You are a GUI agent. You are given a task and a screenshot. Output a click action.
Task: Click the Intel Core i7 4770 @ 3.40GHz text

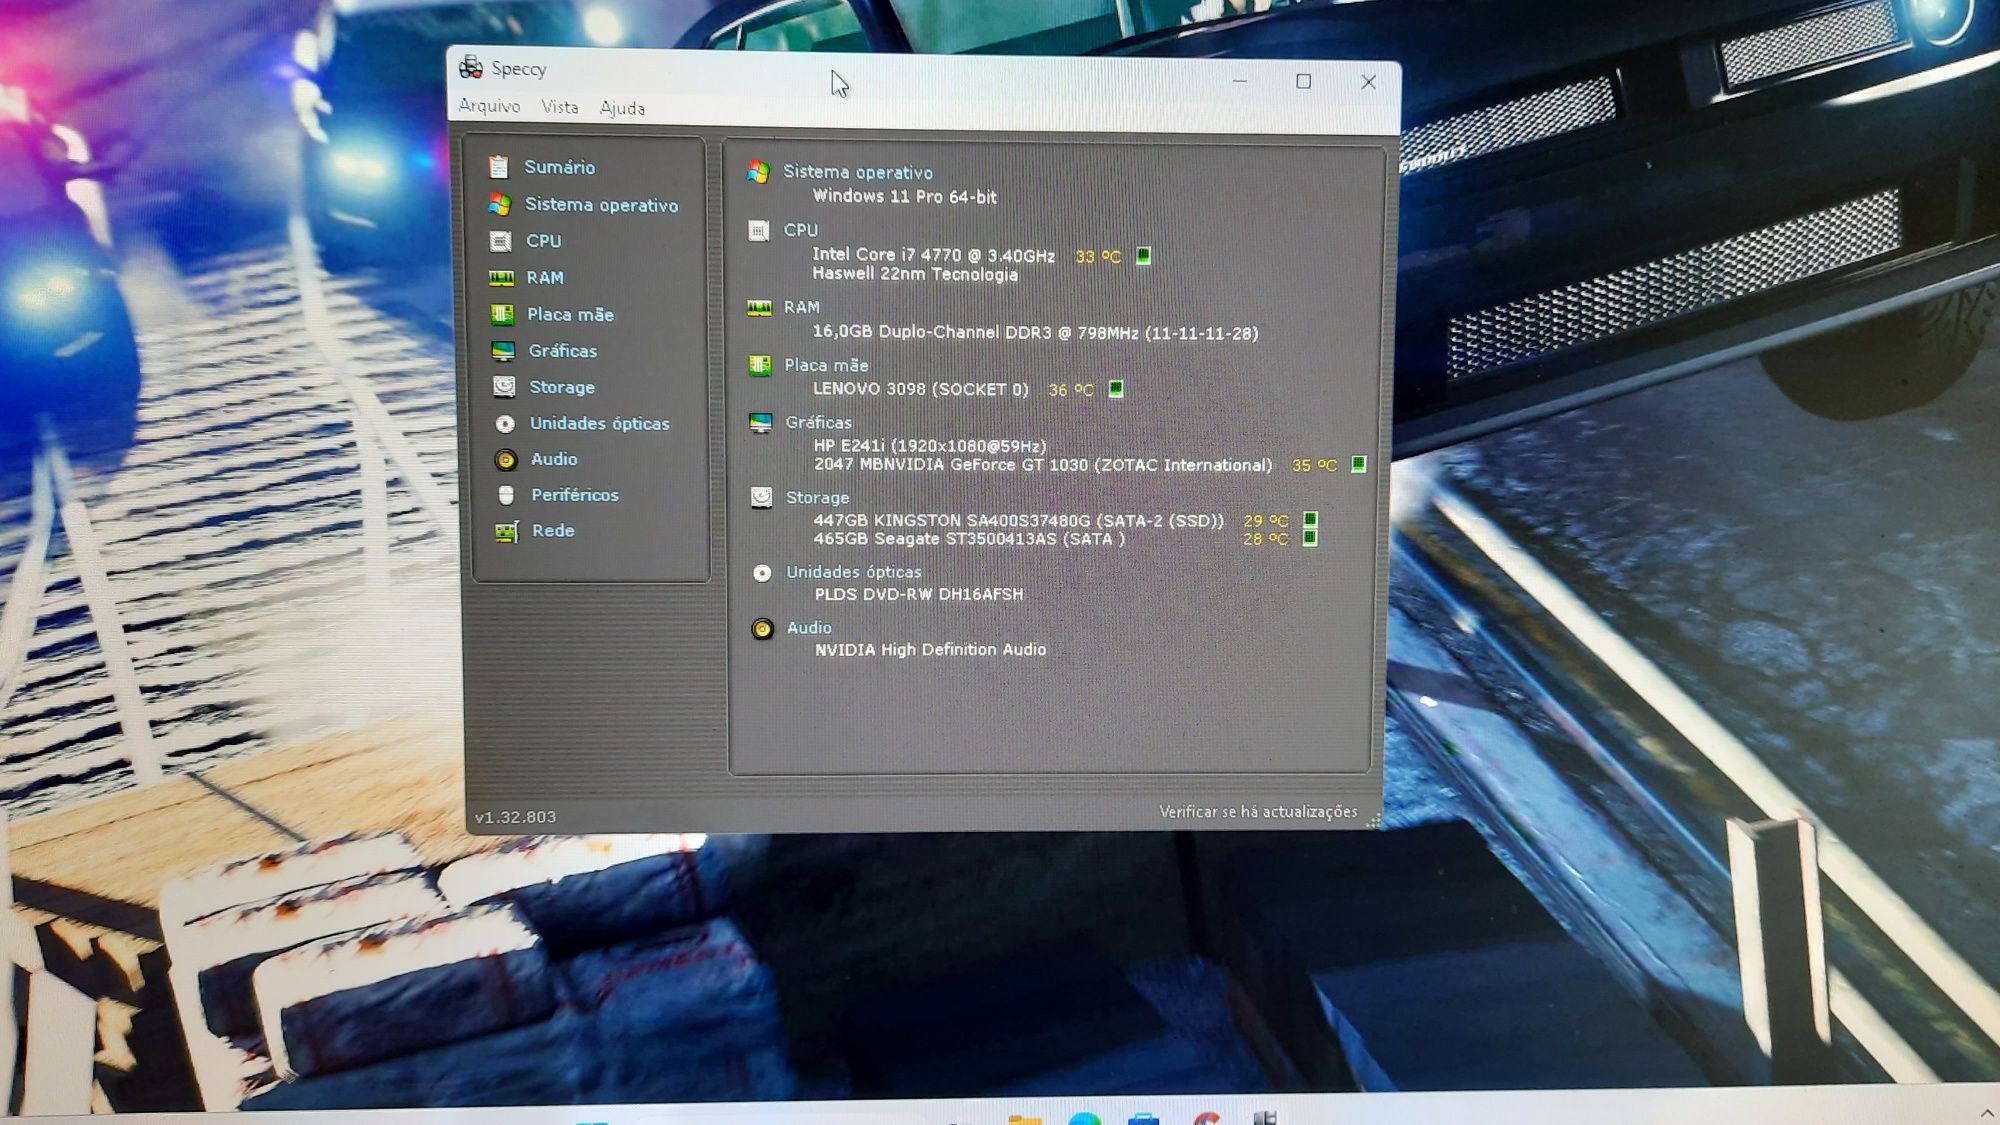(933, 255)
